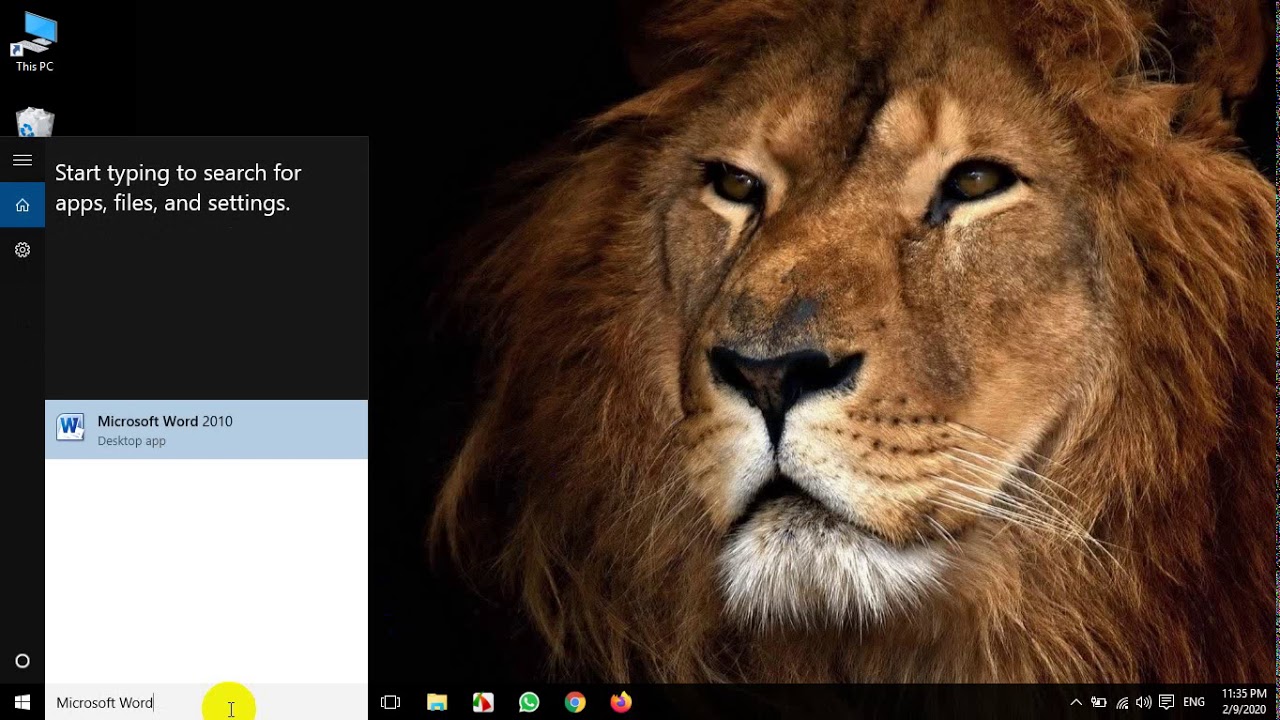Select the This PC desktop icon
Screen dimensions: 1280x720
tap(34, 42)
